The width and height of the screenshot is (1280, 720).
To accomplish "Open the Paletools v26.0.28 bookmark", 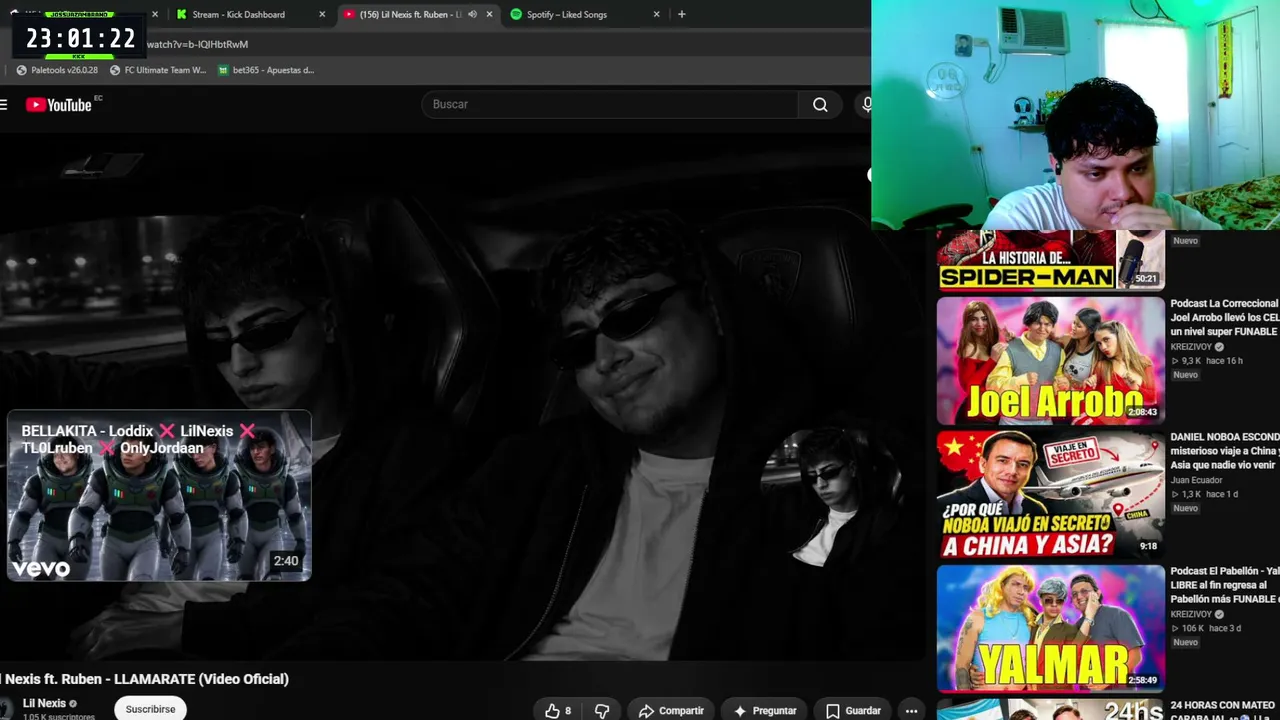I will [x=57, y=70].
